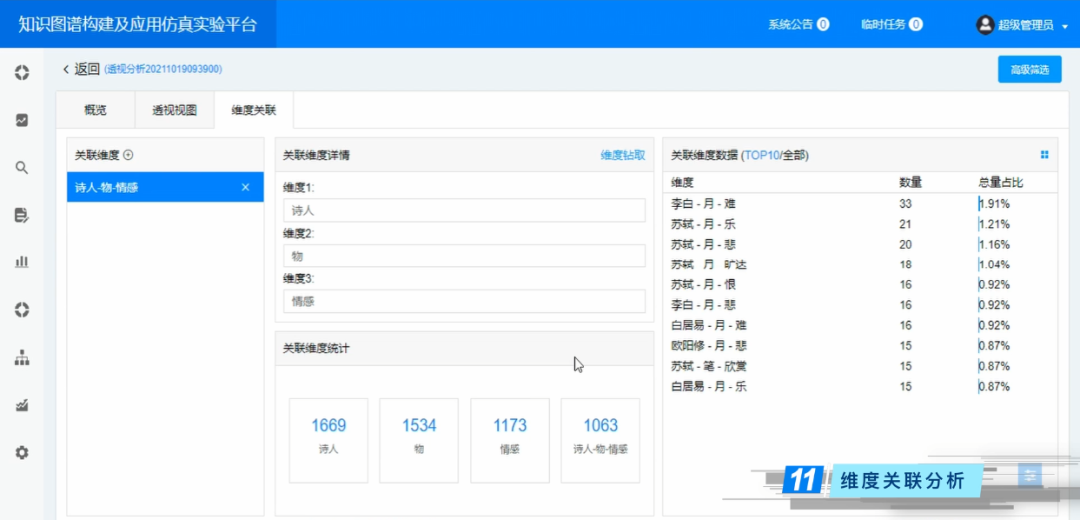1080x520 pixels.
Task: Open the bar chart icon in sidebar
Action: coord(22,262)
